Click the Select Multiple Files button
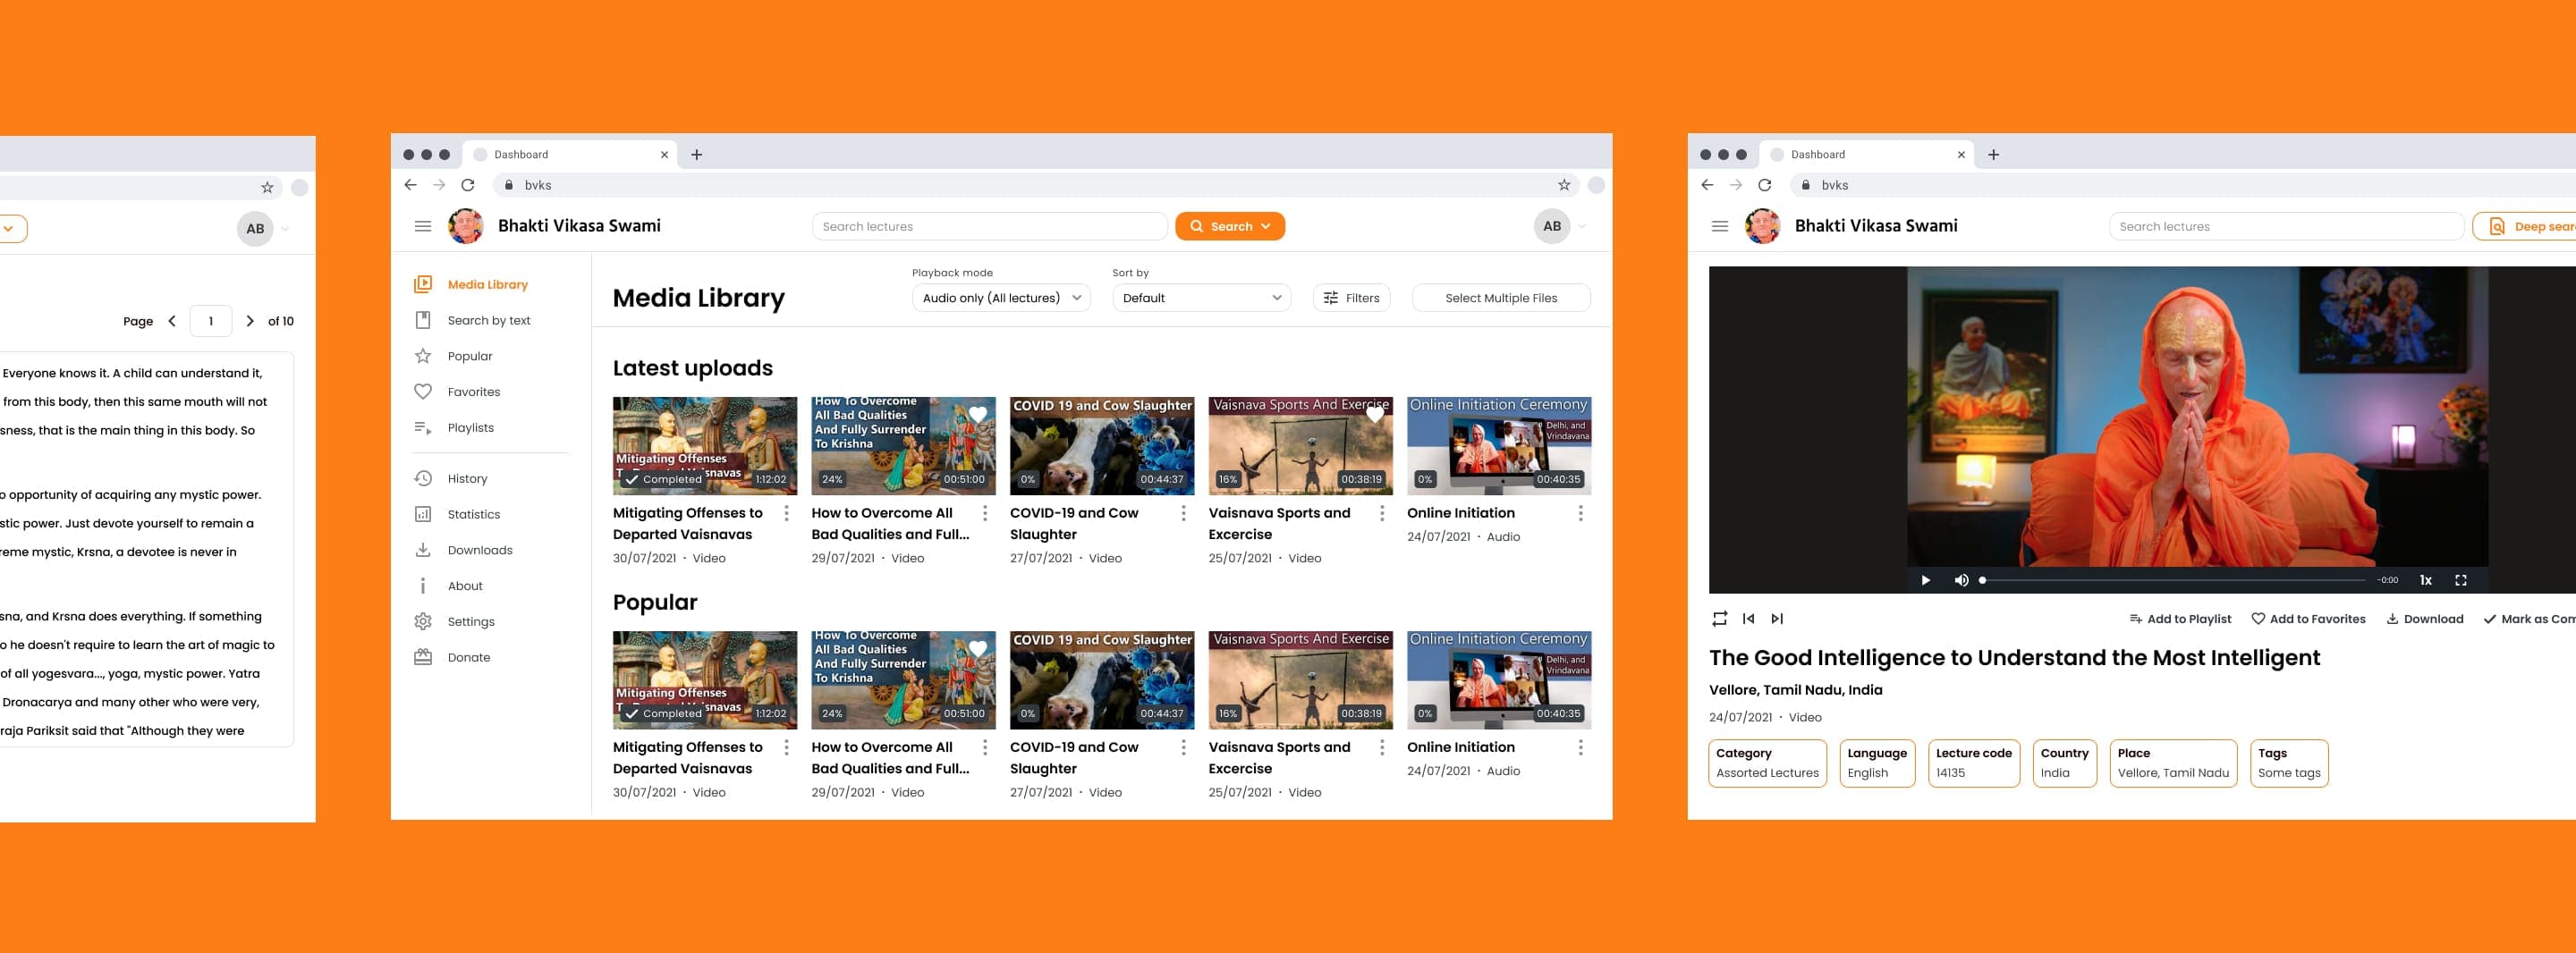This screenshot has width=2576, height=953. 1500,298
